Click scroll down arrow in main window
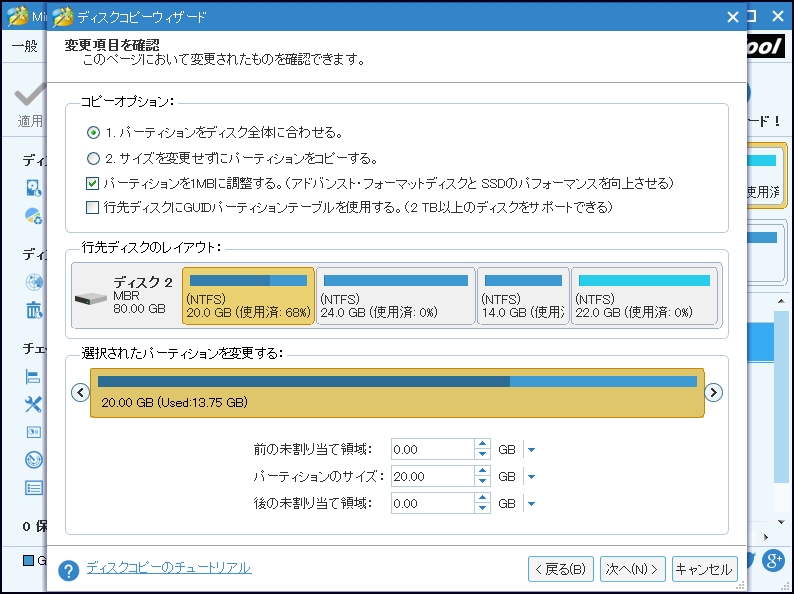 (782, 522)
